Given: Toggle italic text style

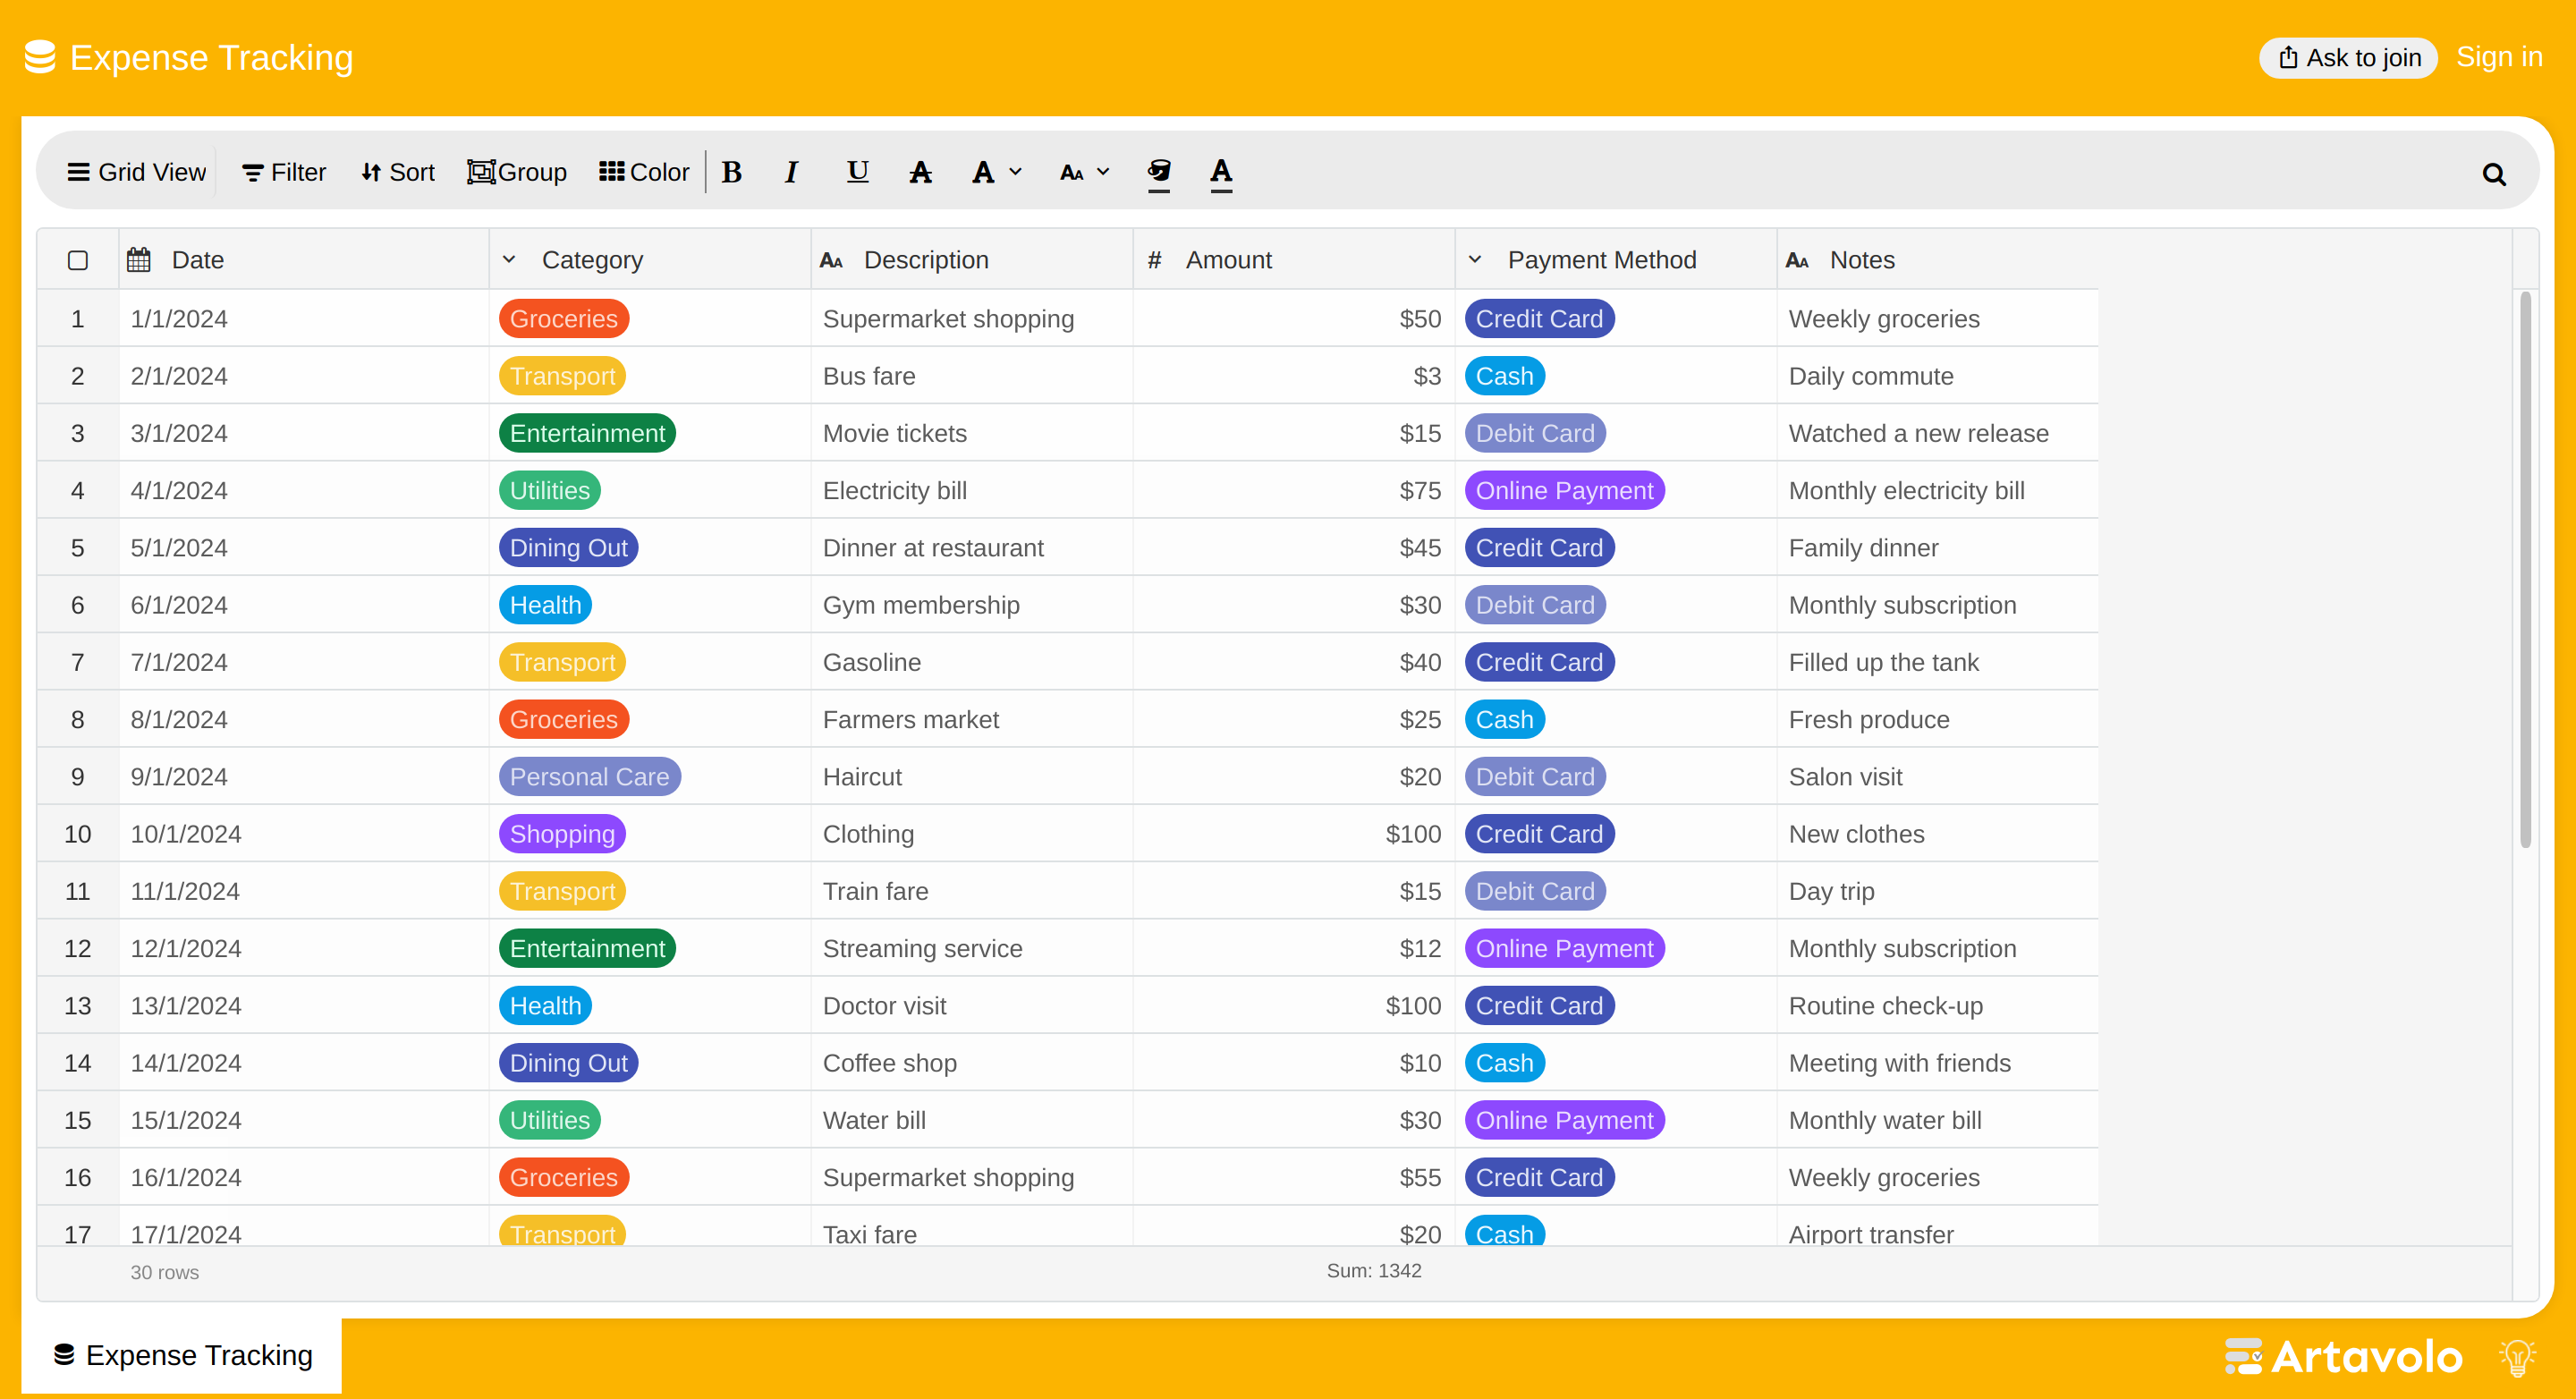Looking at the screenshot, I should (791, 172).
